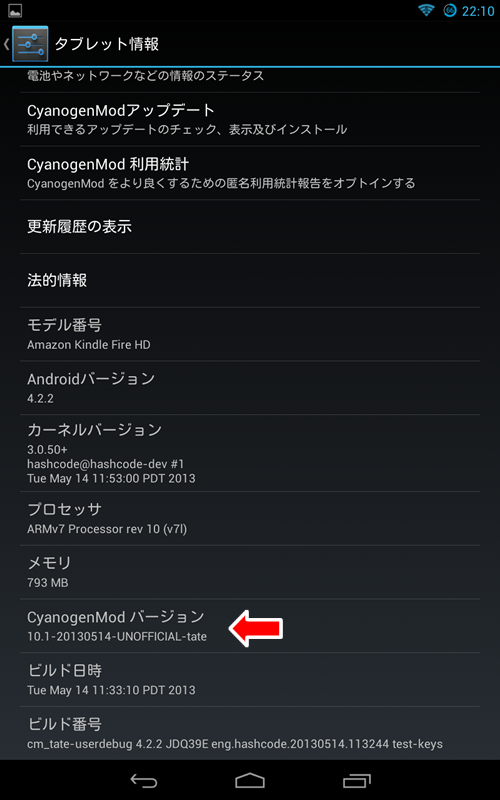
Task: Tap the Recent Apps navigation button
Action: click(x=357, y=780)
